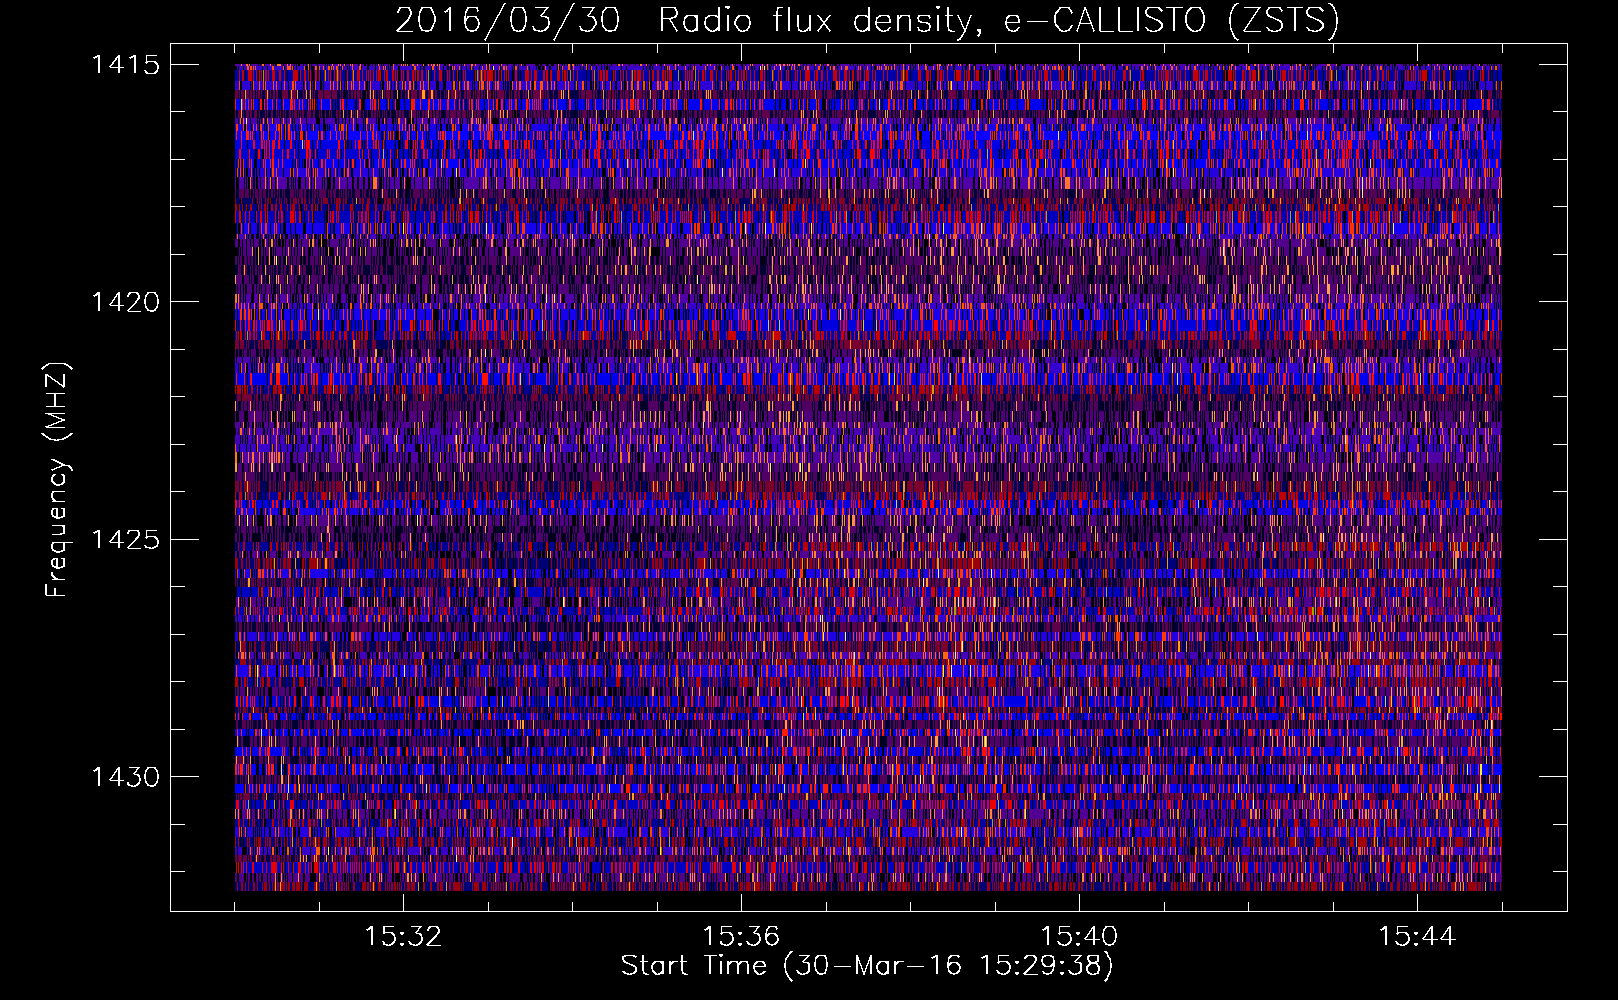1618x1000 pixels.
Task: Select the 1425 frequency tick label
Action: click(x=125, y=540)
